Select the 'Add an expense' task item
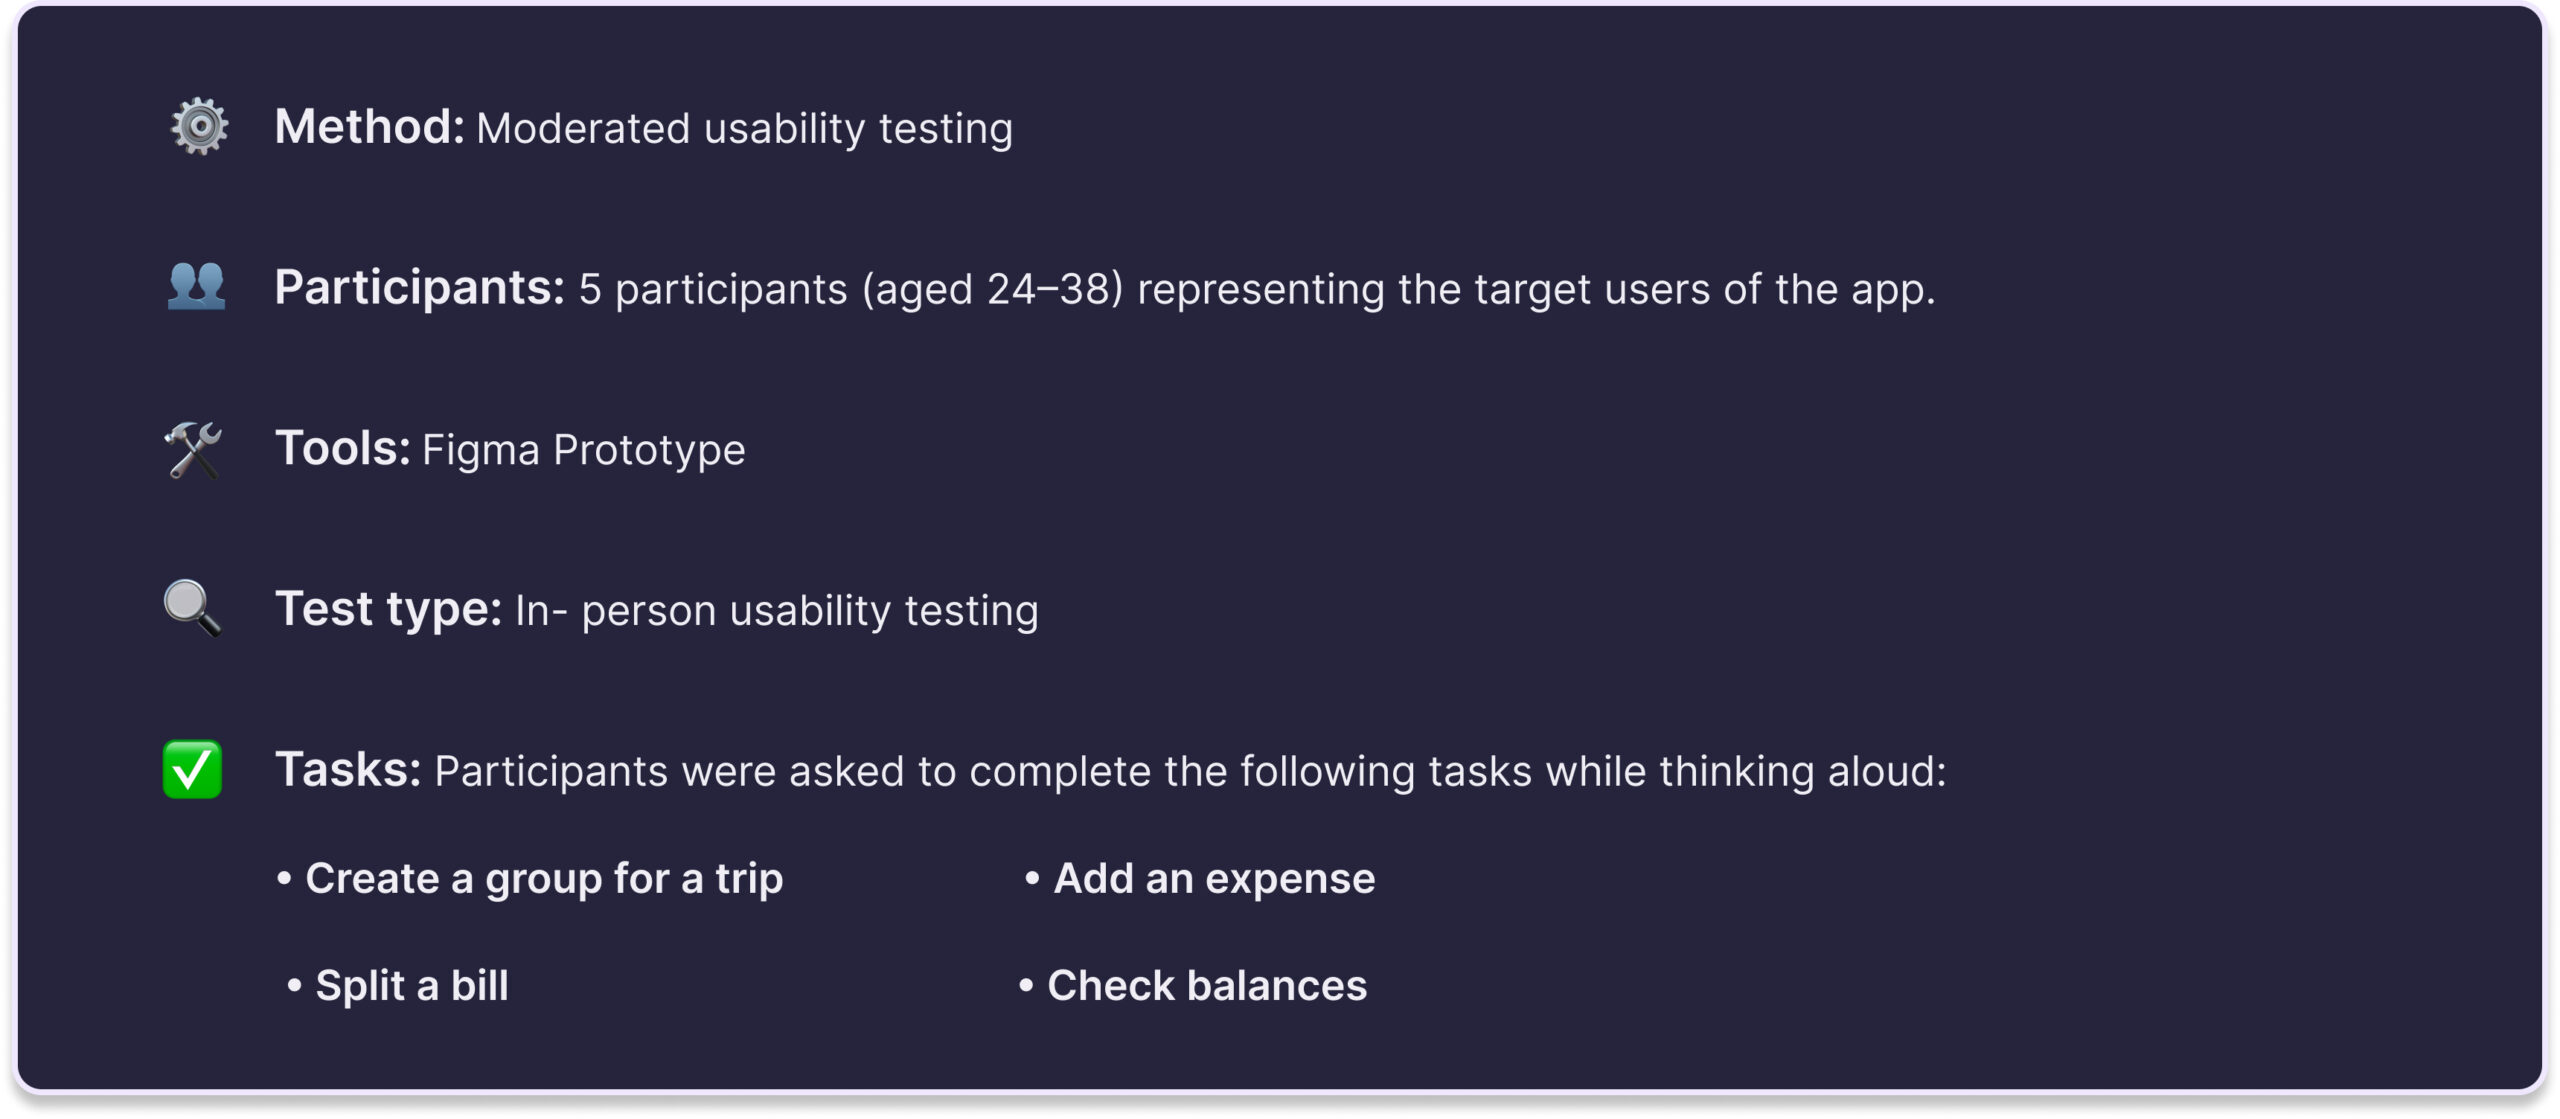Screen dimensions: 2560x1119 click(x=1200, y=878)
